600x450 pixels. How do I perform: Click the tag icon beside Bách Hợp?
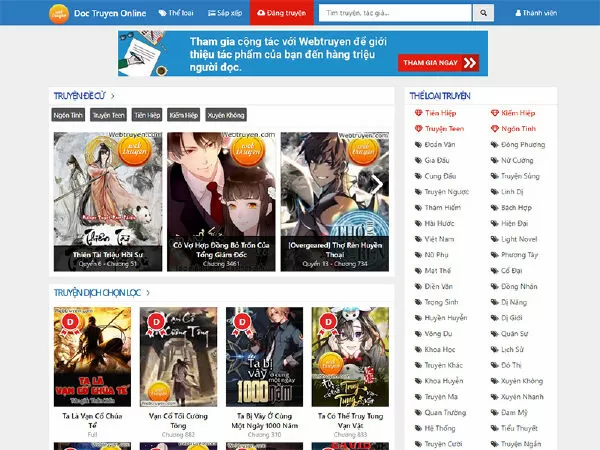point(494,208)
